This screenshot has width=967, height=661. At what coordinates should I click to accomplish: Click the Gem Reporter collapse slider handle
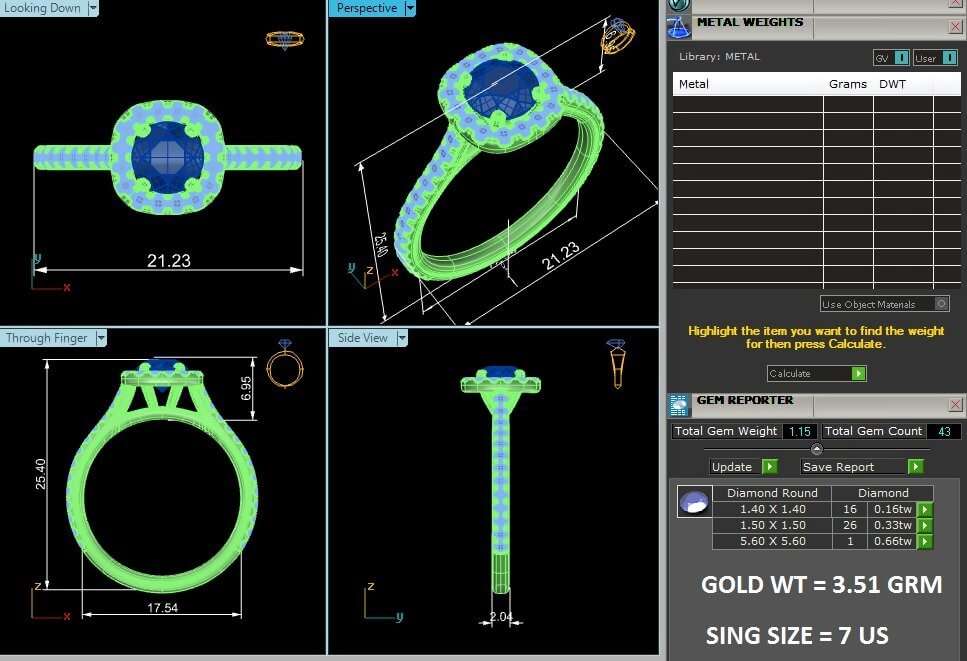pyautogui.click(x=816, y=449)
